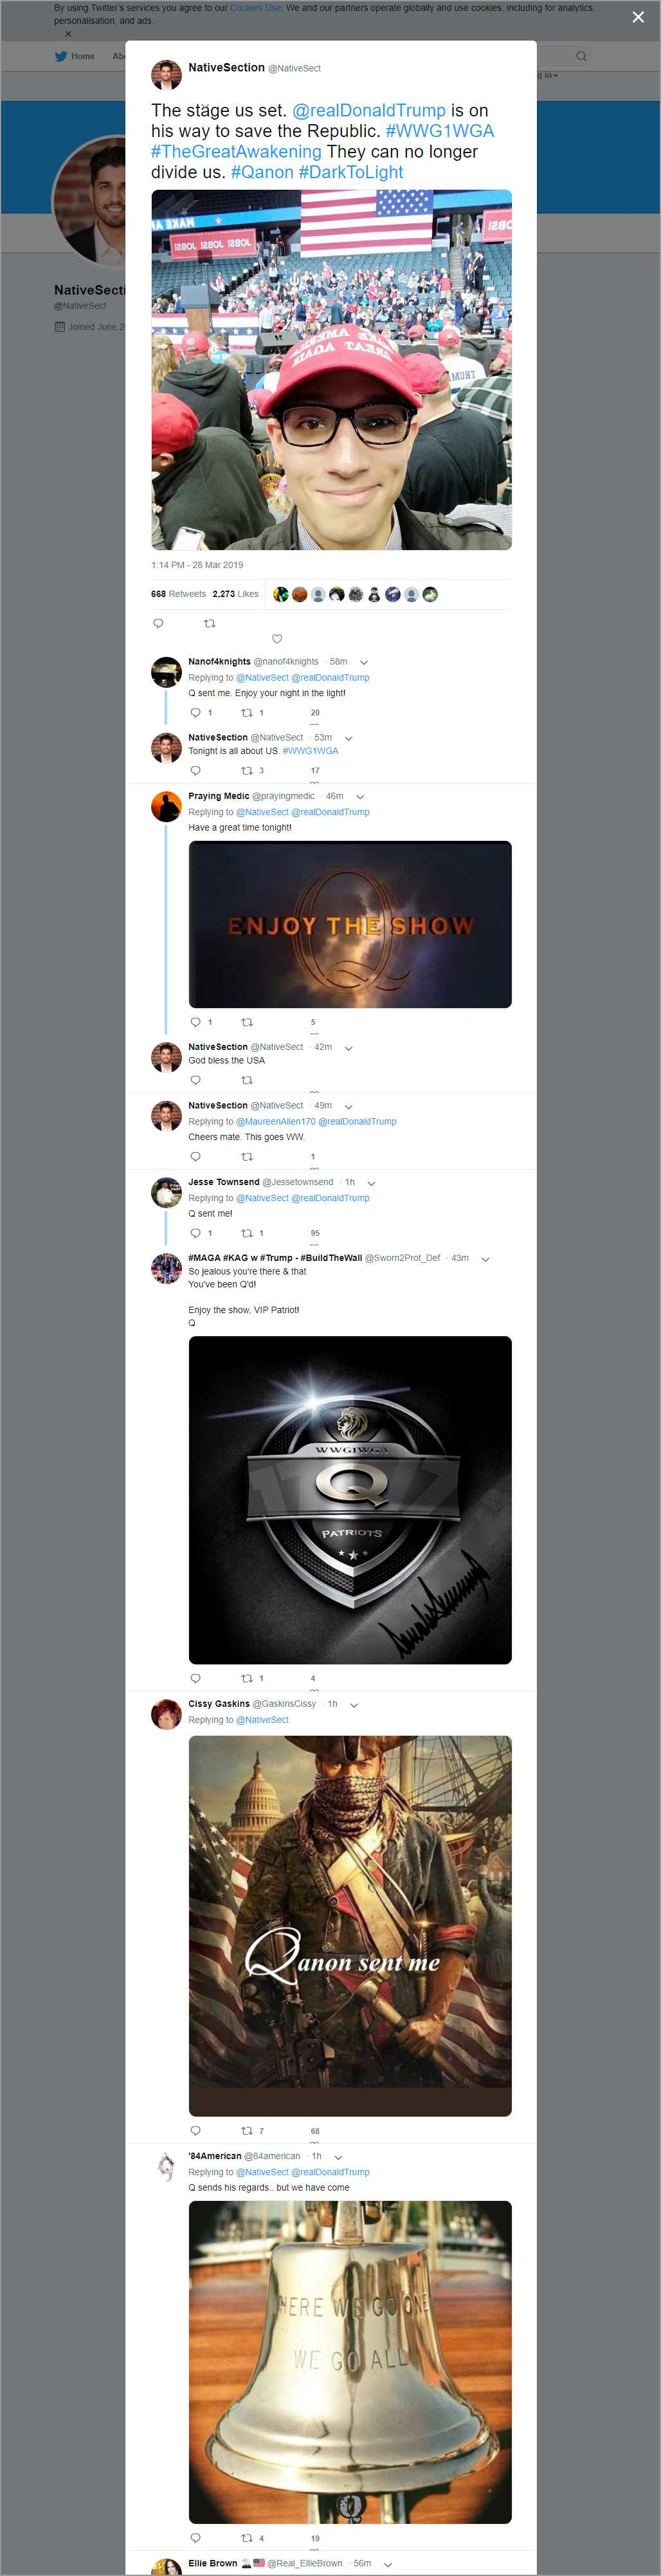Open the chevron menu on Cissy Gaskins' reply
This screenshot has width=661, height=2576.
(x=354, y=1704)
